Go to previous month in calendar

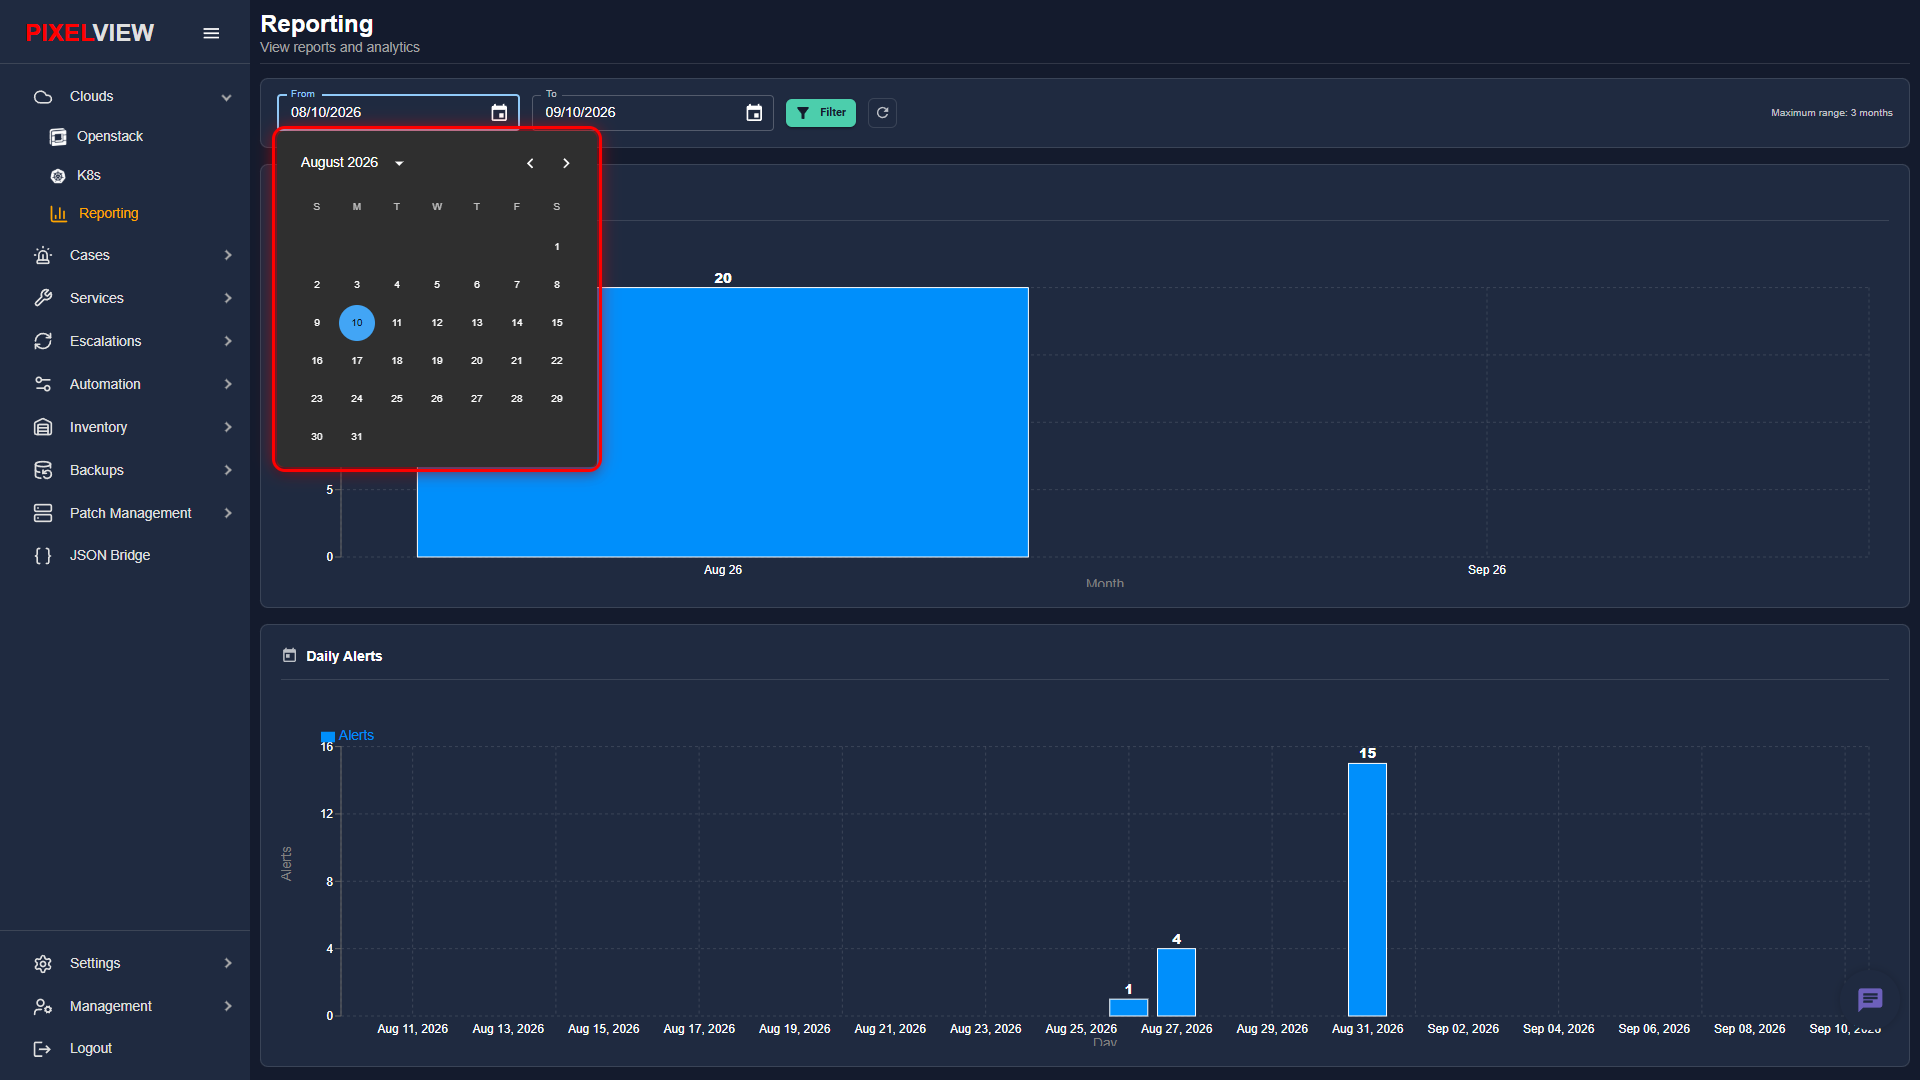click(x=530, y=163)
